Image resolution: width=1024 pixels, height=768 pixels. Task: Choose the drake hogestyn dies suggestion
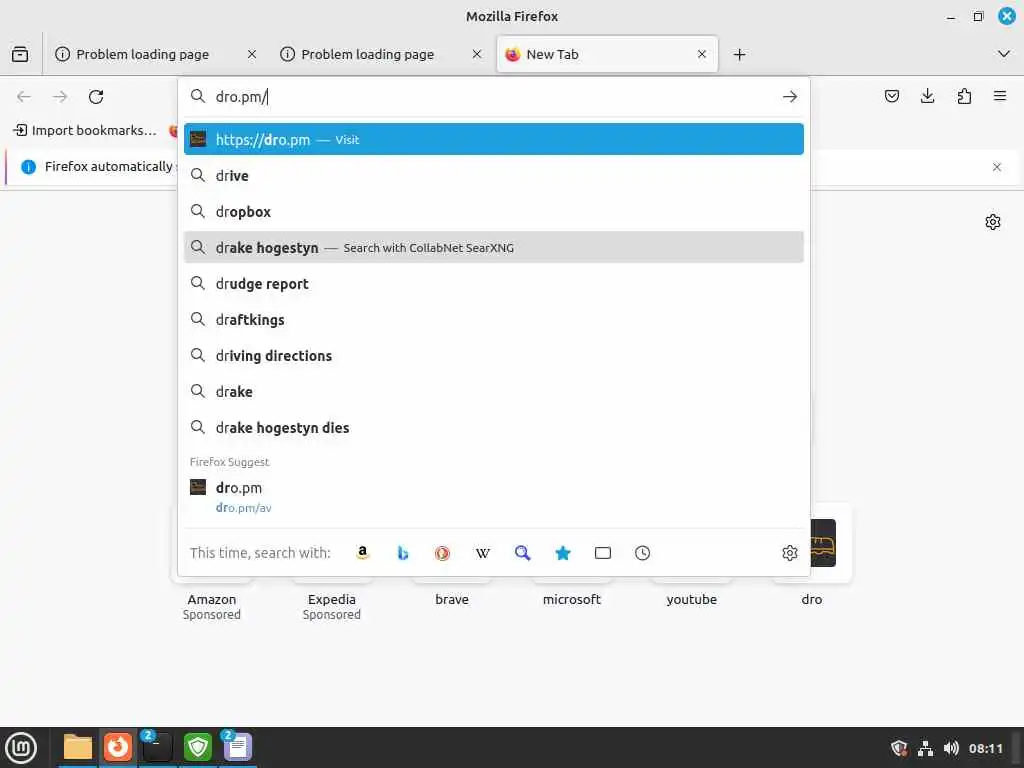494,428
